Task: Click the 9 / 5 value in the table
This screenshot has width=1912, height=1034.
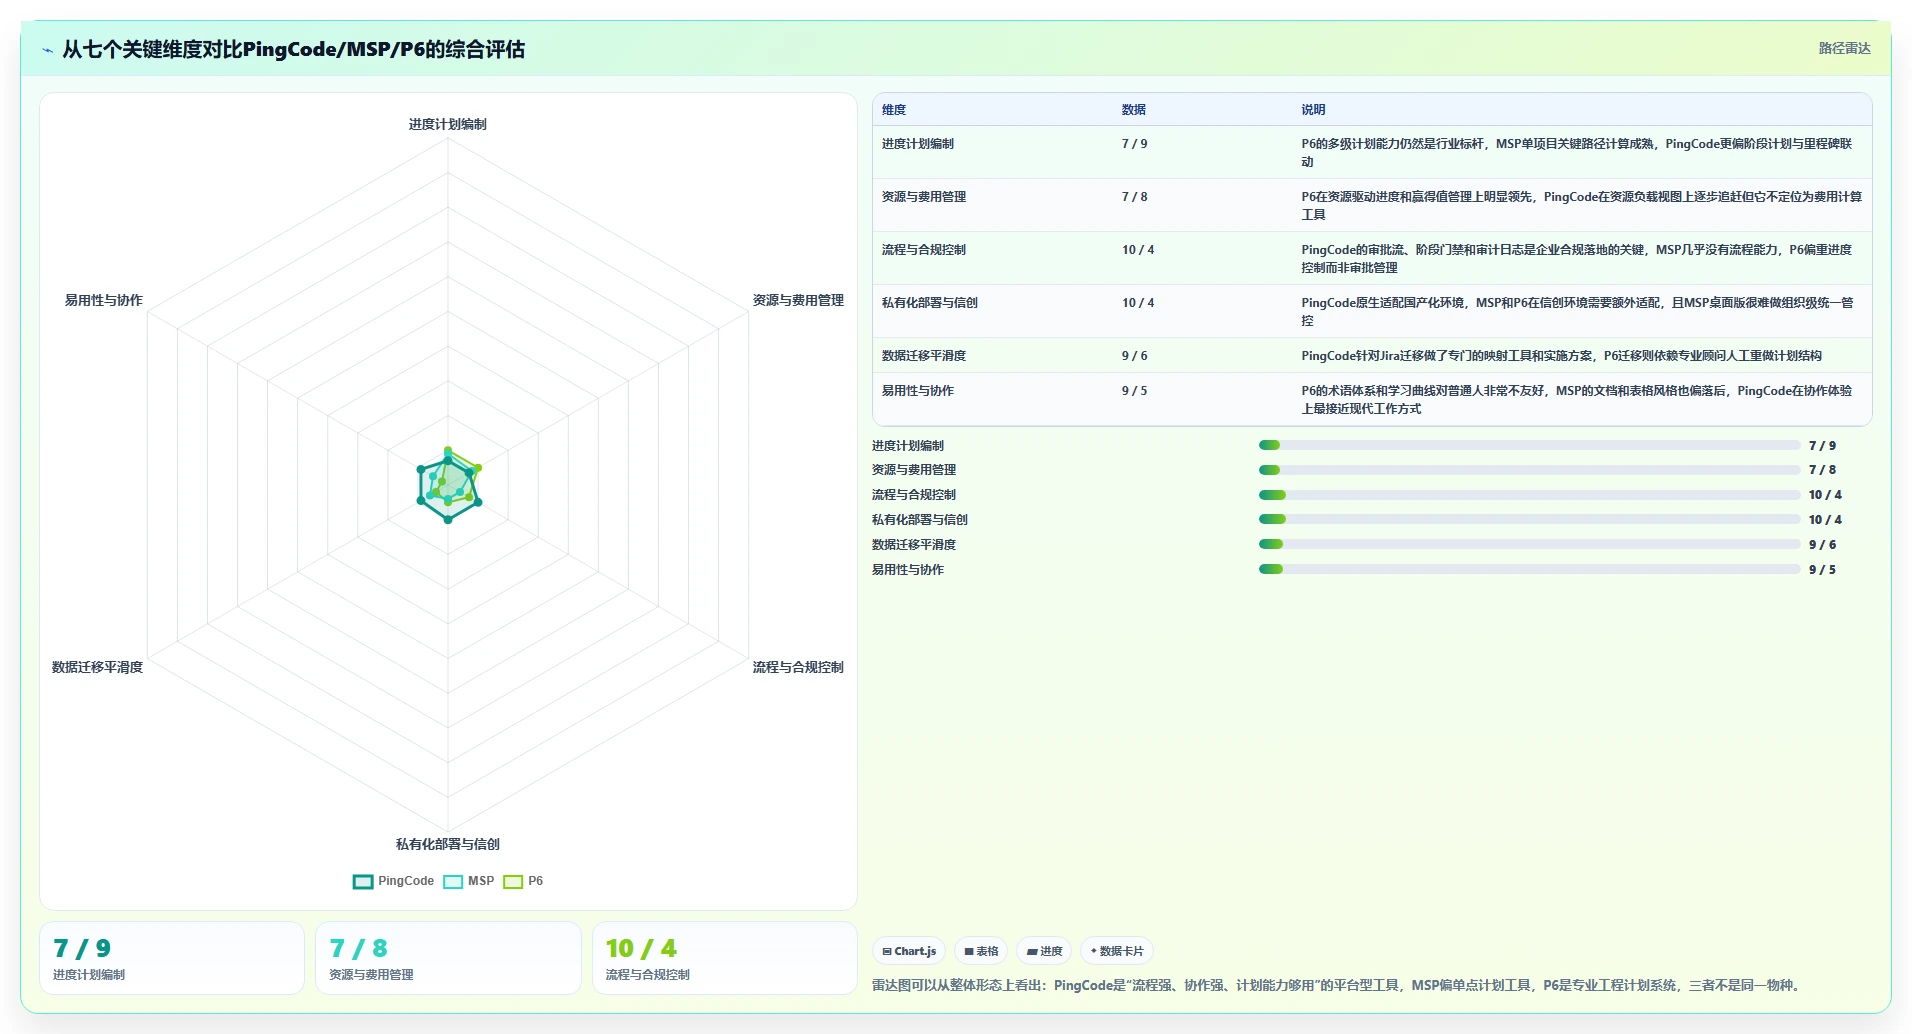Action: coord(1134,391)
